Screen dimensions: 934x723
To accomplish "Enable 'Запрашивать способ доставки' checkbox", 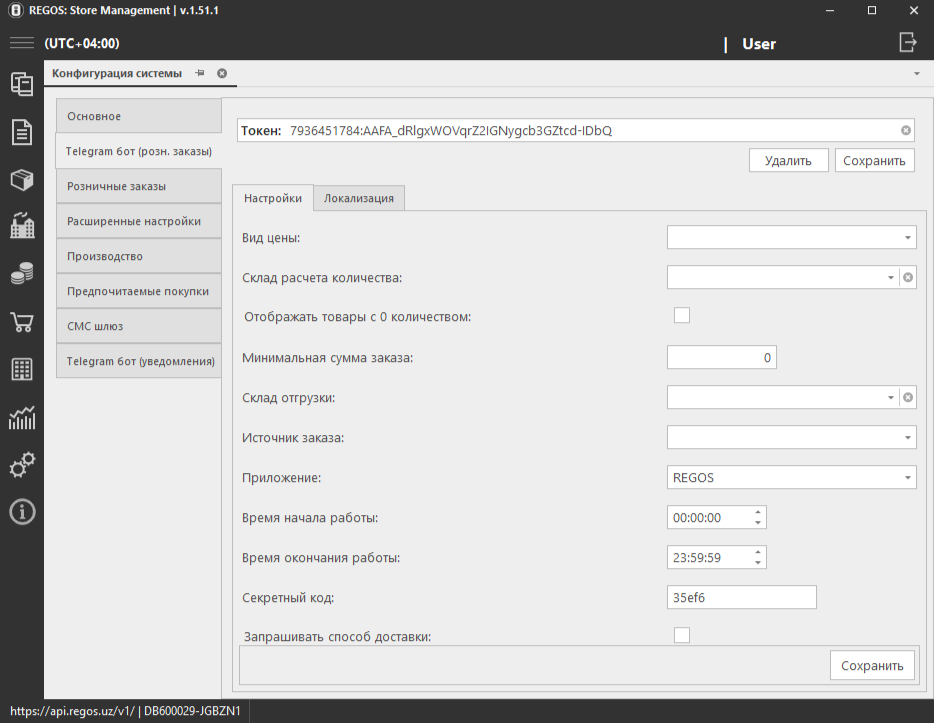I will pos(682,635).
